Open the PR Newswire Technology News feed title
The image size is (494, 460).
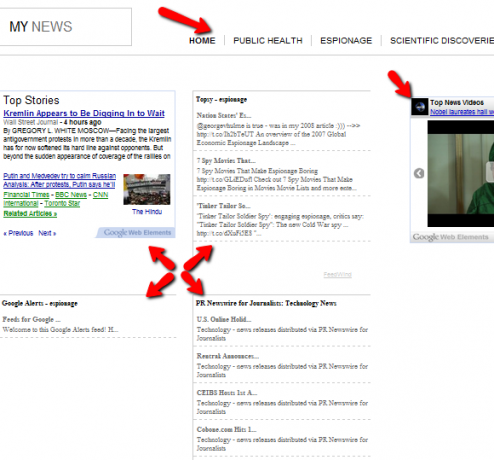tap(266, 303)
